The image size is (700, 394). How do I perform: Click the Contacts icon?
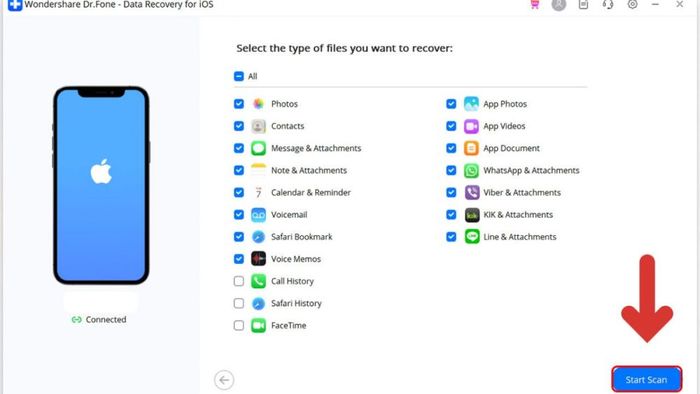tap(258, 126)
